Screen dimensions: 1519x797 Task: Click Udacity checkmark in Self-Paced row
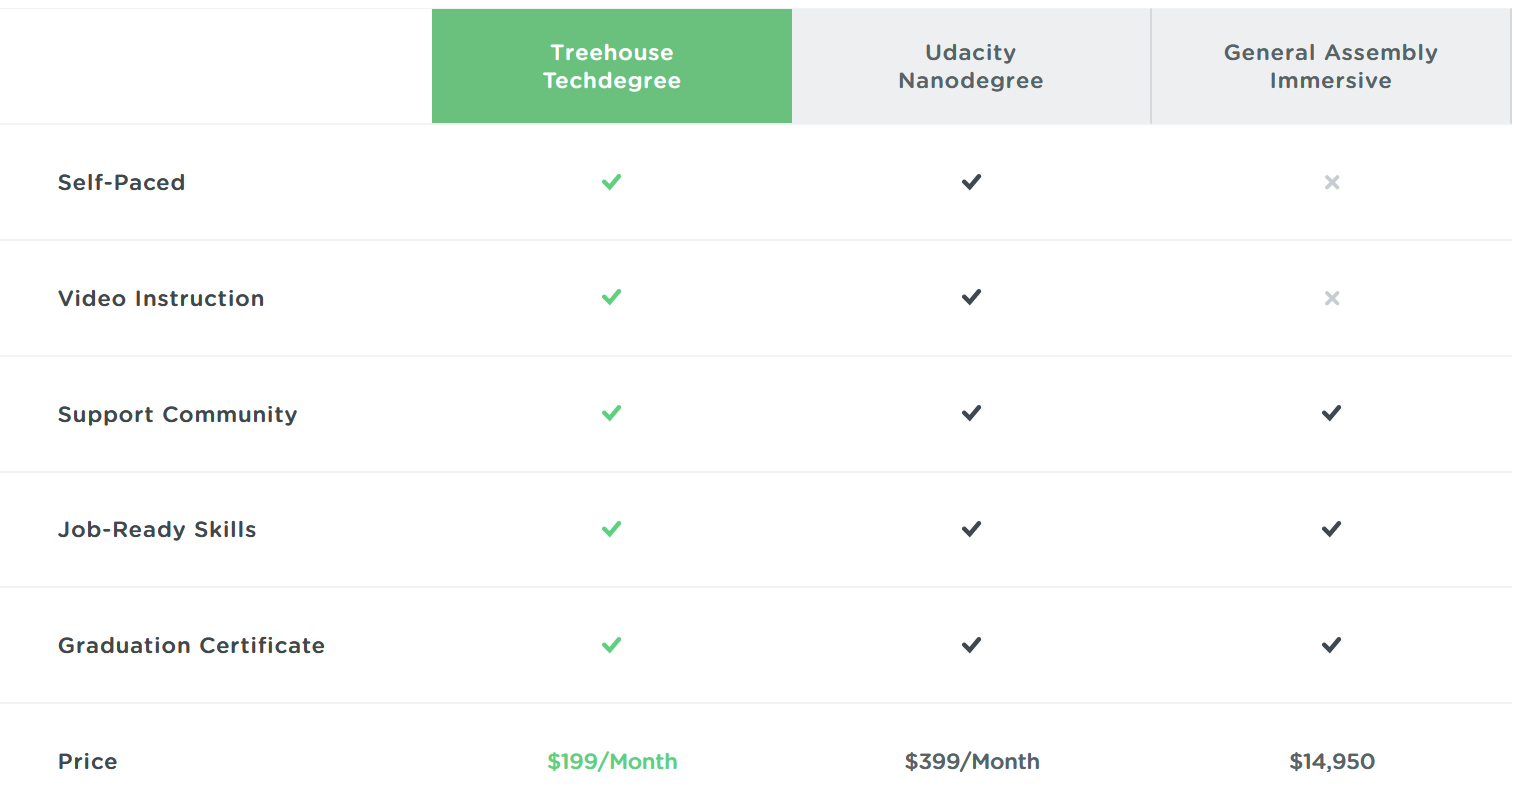point(971,182)
